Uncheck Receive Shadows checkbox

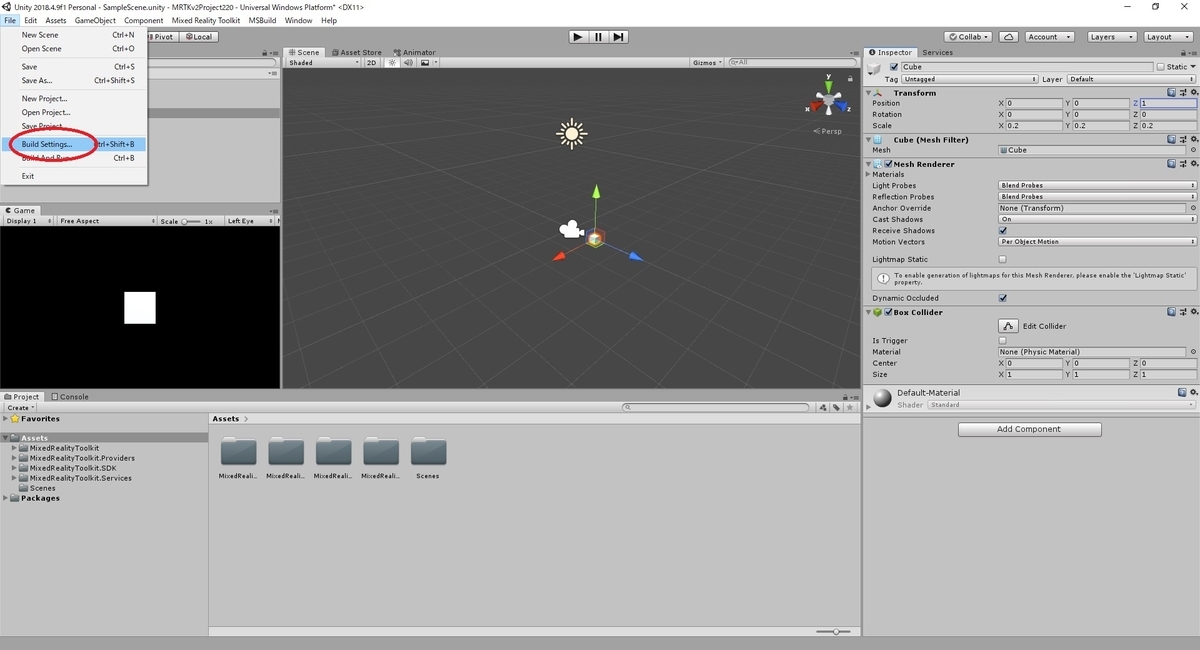1003,231
